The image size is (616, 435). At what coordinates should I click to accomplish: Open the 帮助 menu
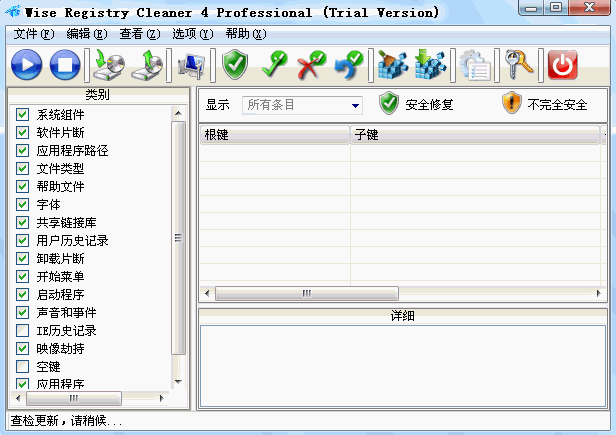245,34
